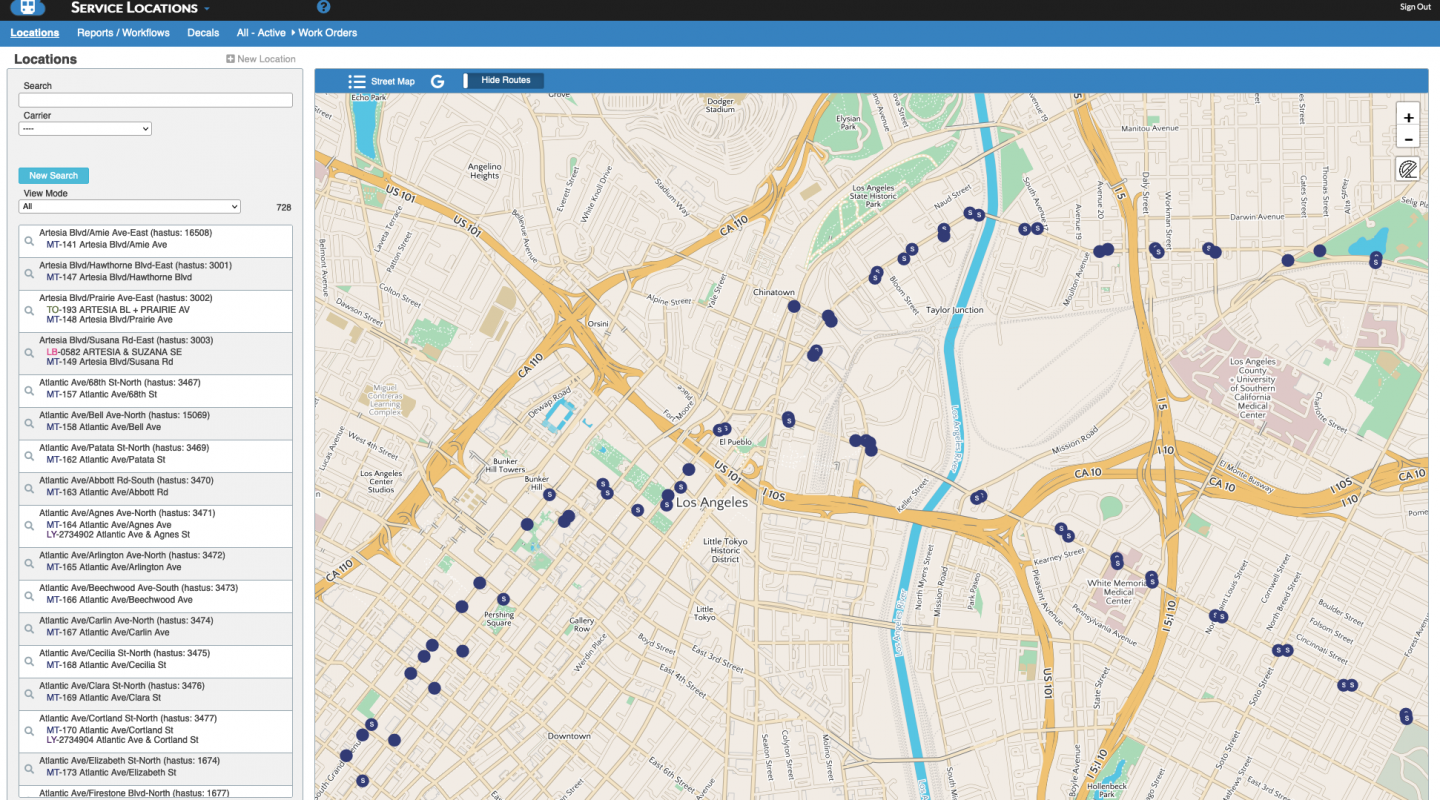This screenshot has width=1440, height=800.
Task: Click the map marker beside the Chinatown label
Action: (x=794, y=307)
